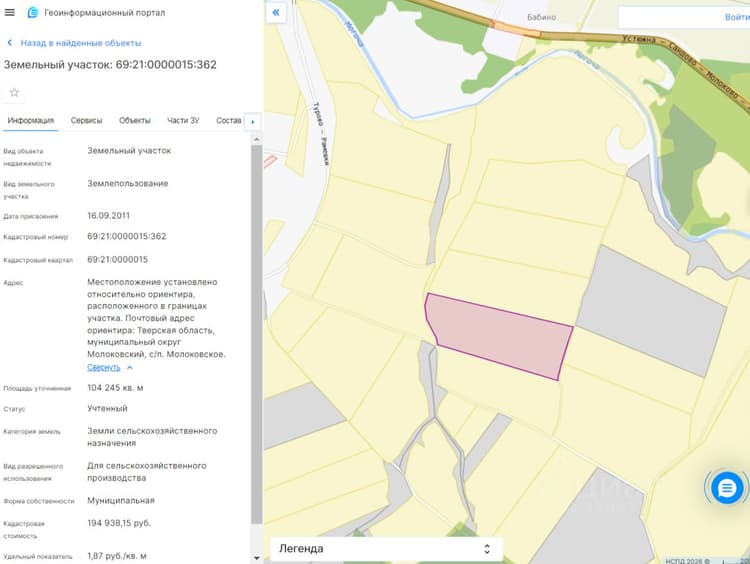Collapse the address text via Свернуть chevron

point(130,367)
